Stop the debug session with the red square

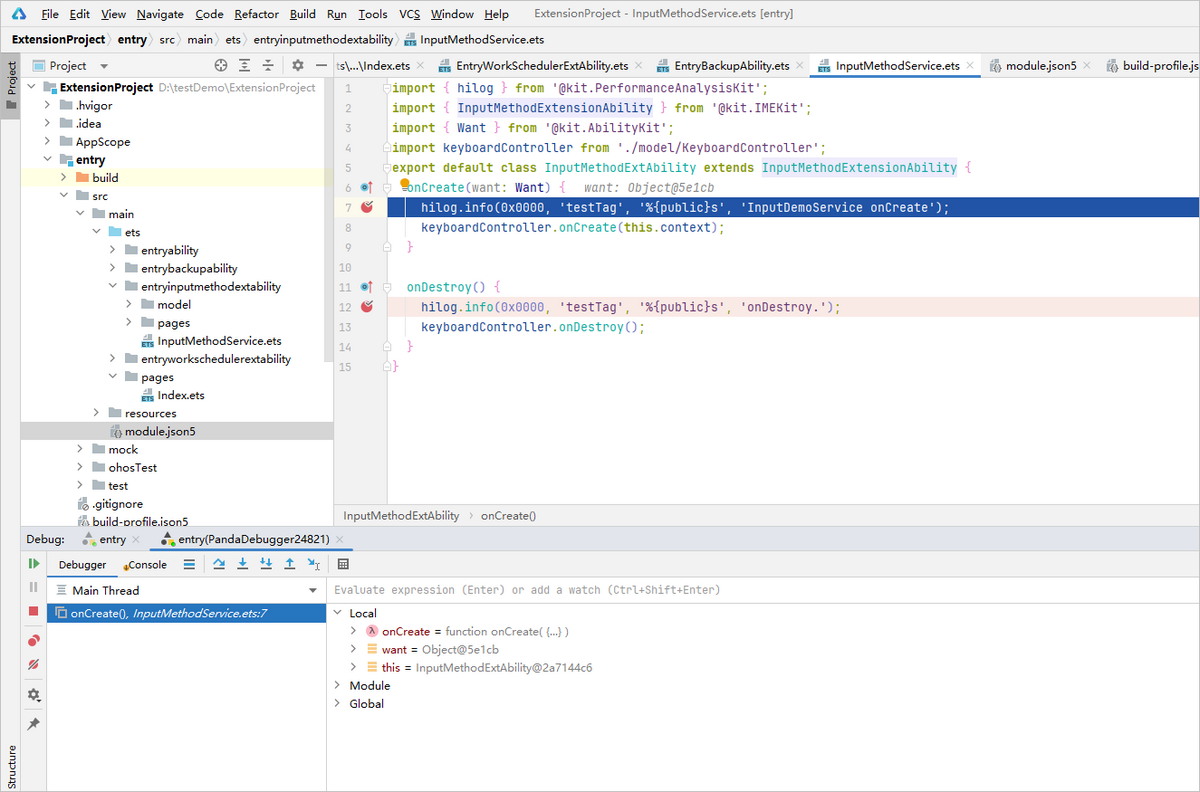point(33,611)
